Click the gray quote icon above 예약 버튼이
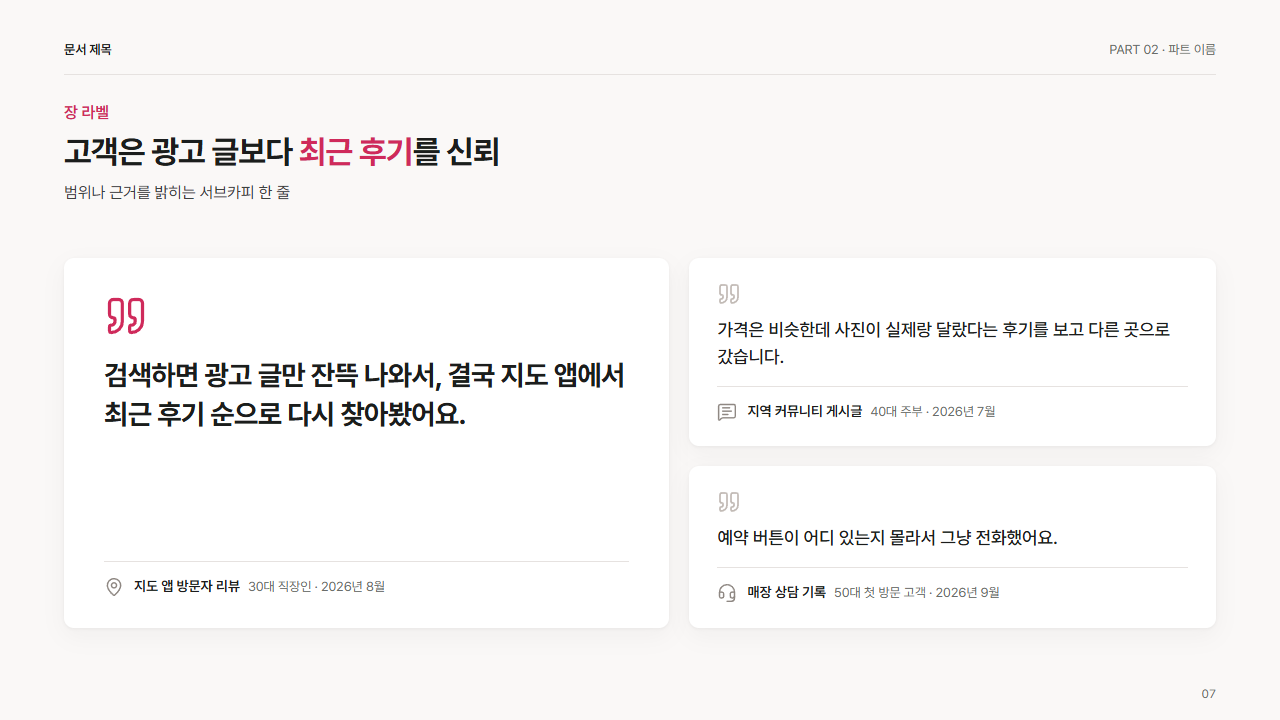This screenshot has height=720, width=1280. pos(729,502)
